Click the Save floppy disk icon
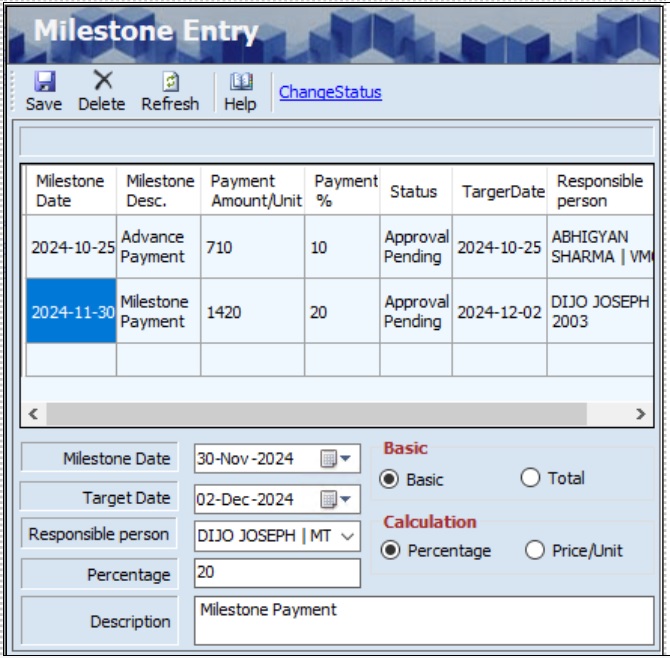The height and width of the screenshot is (658, 670). coord(43,82)
